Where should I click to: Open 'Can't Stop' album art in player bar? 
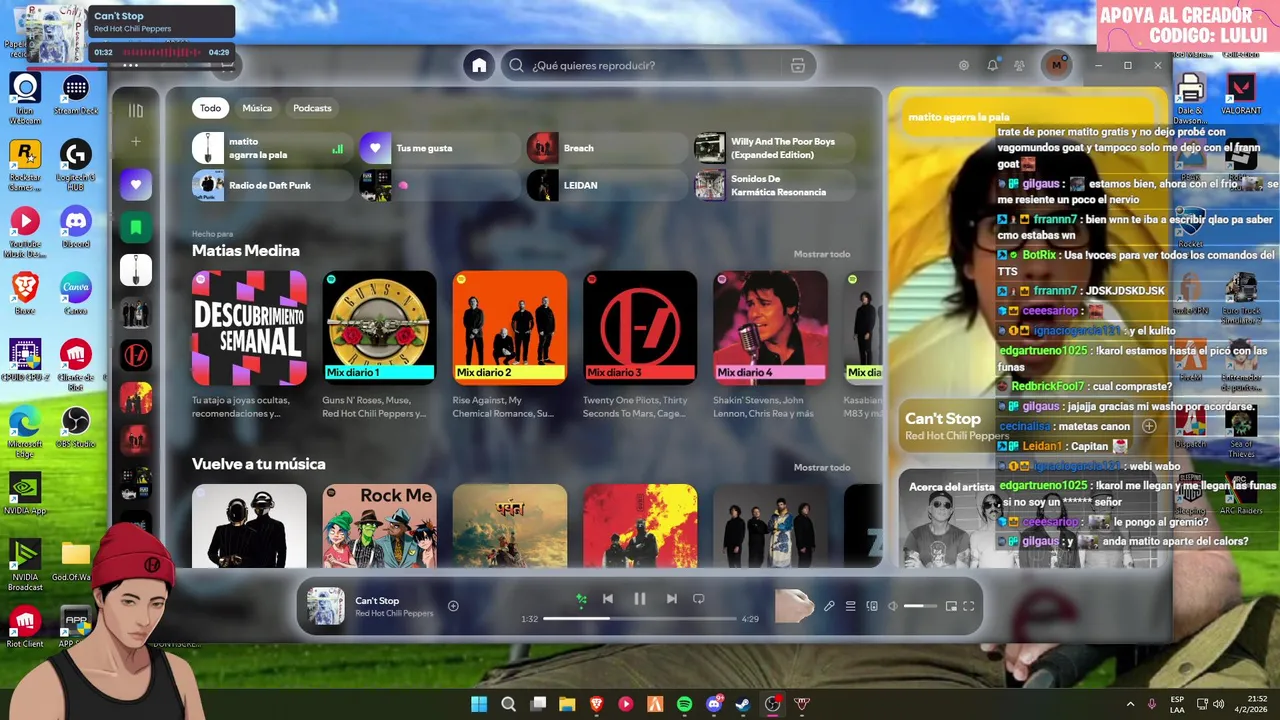tap(325, 606)
